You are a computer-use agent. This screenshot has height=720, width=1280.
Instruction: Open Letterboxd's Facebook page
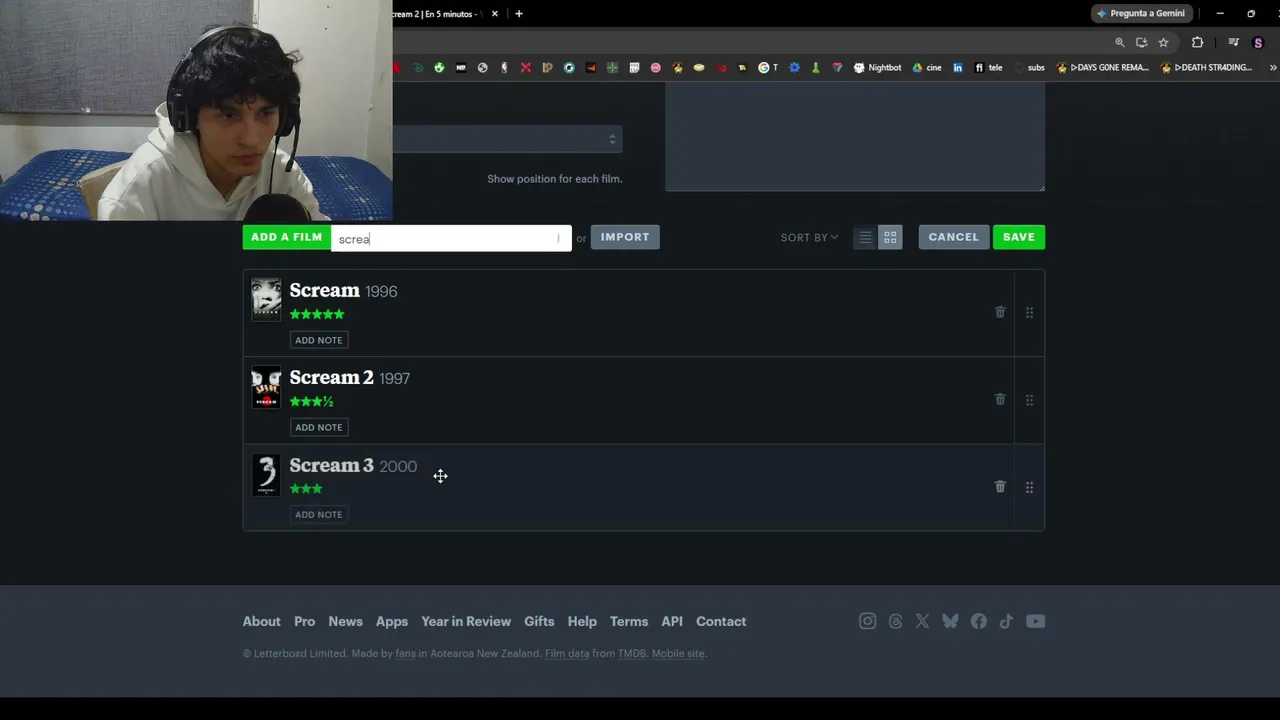[x=978, y=621]
